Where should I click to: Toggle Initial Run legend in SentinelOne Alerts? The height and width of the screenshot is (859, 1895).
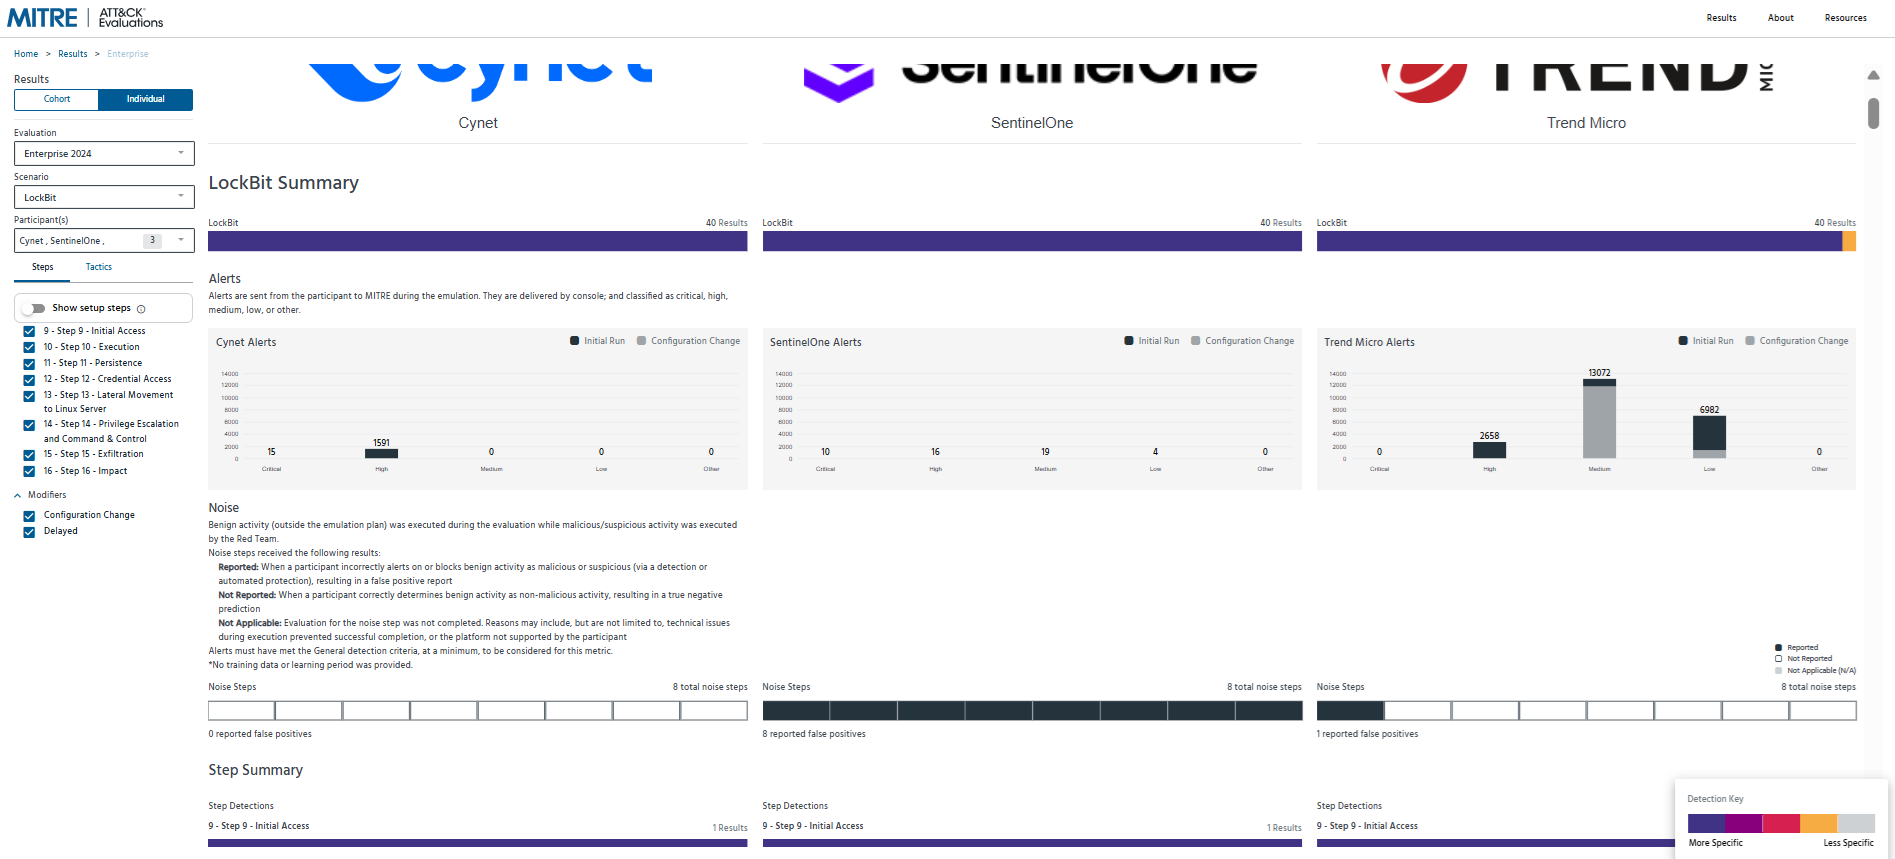coord(1151,341)
